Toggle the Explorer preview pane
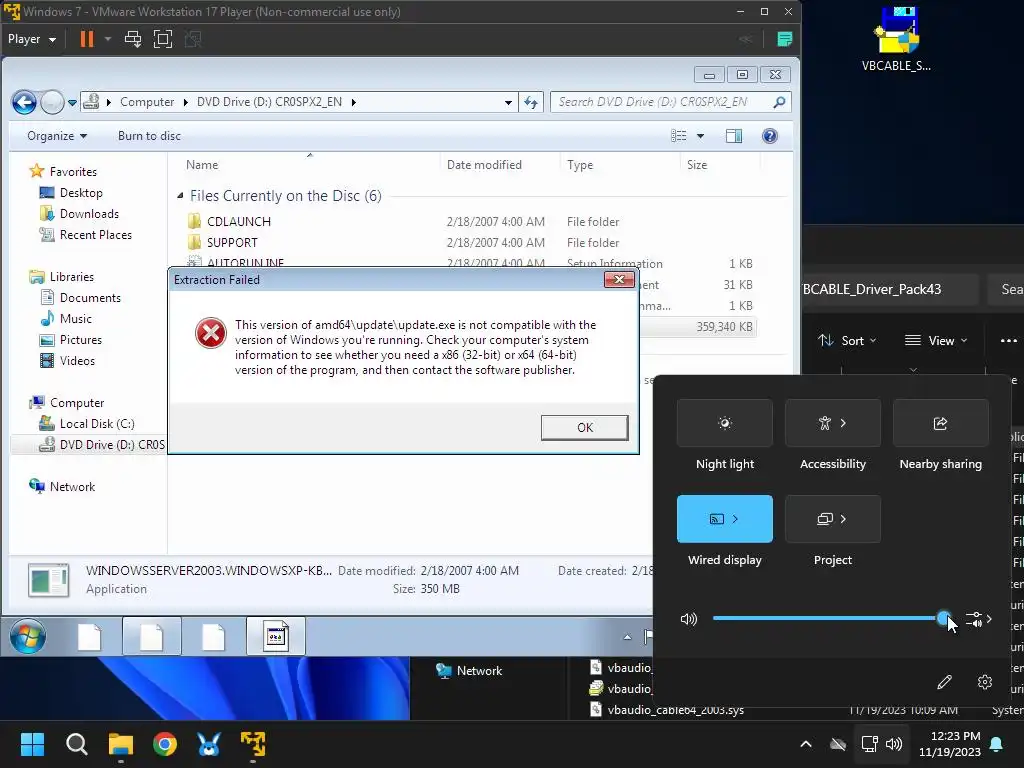 pyautogui.click(x=733, y=136)
